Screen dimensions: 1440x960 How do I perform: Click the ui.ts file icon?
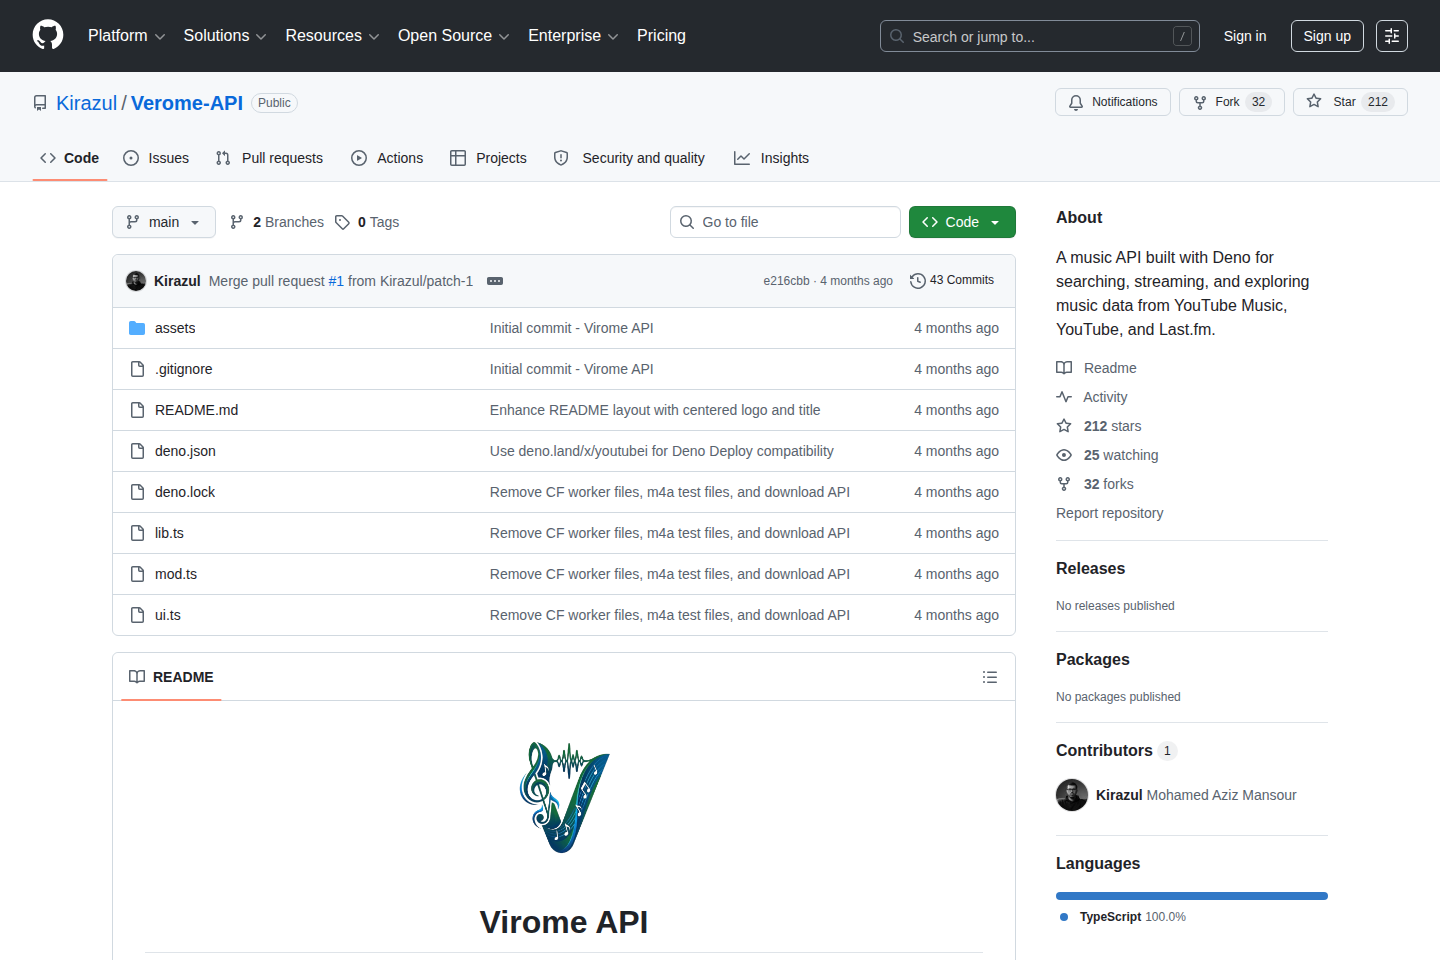pos(137,615)
